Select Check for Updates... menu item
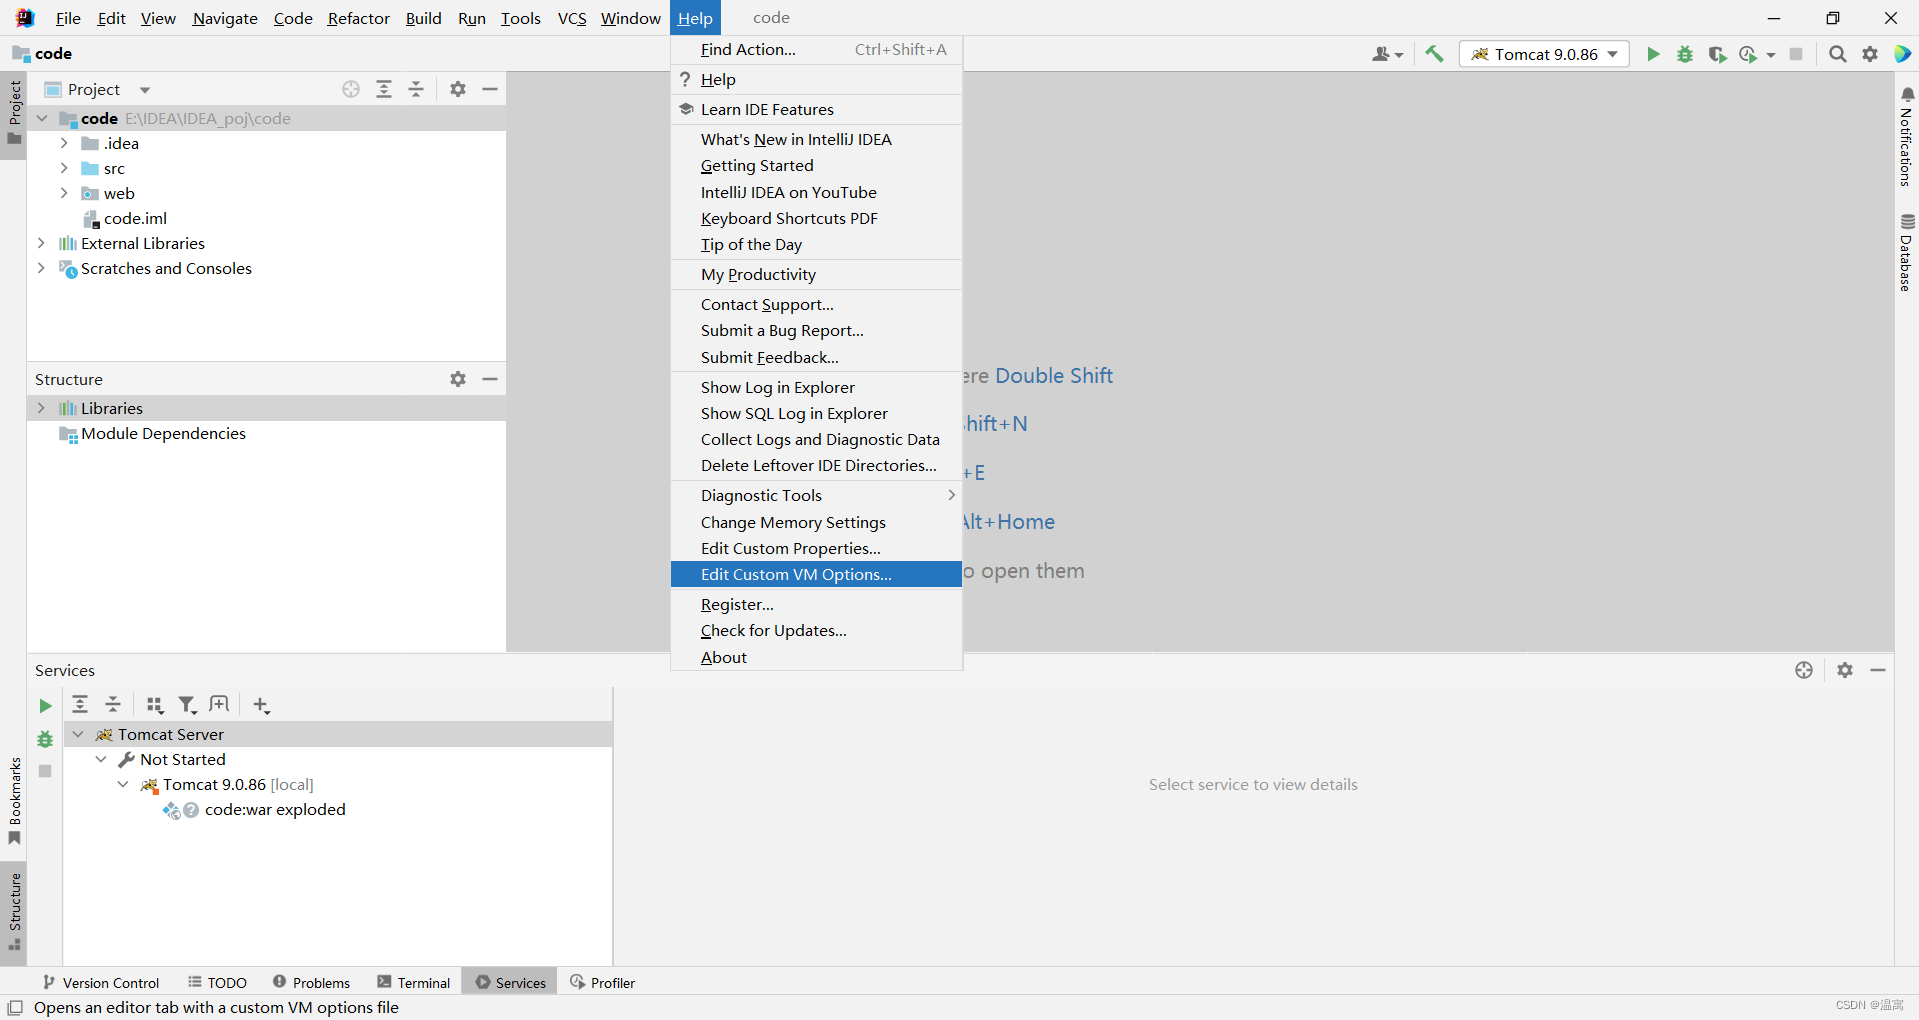Screen dimensions: 1919x1020 (816, 630)
